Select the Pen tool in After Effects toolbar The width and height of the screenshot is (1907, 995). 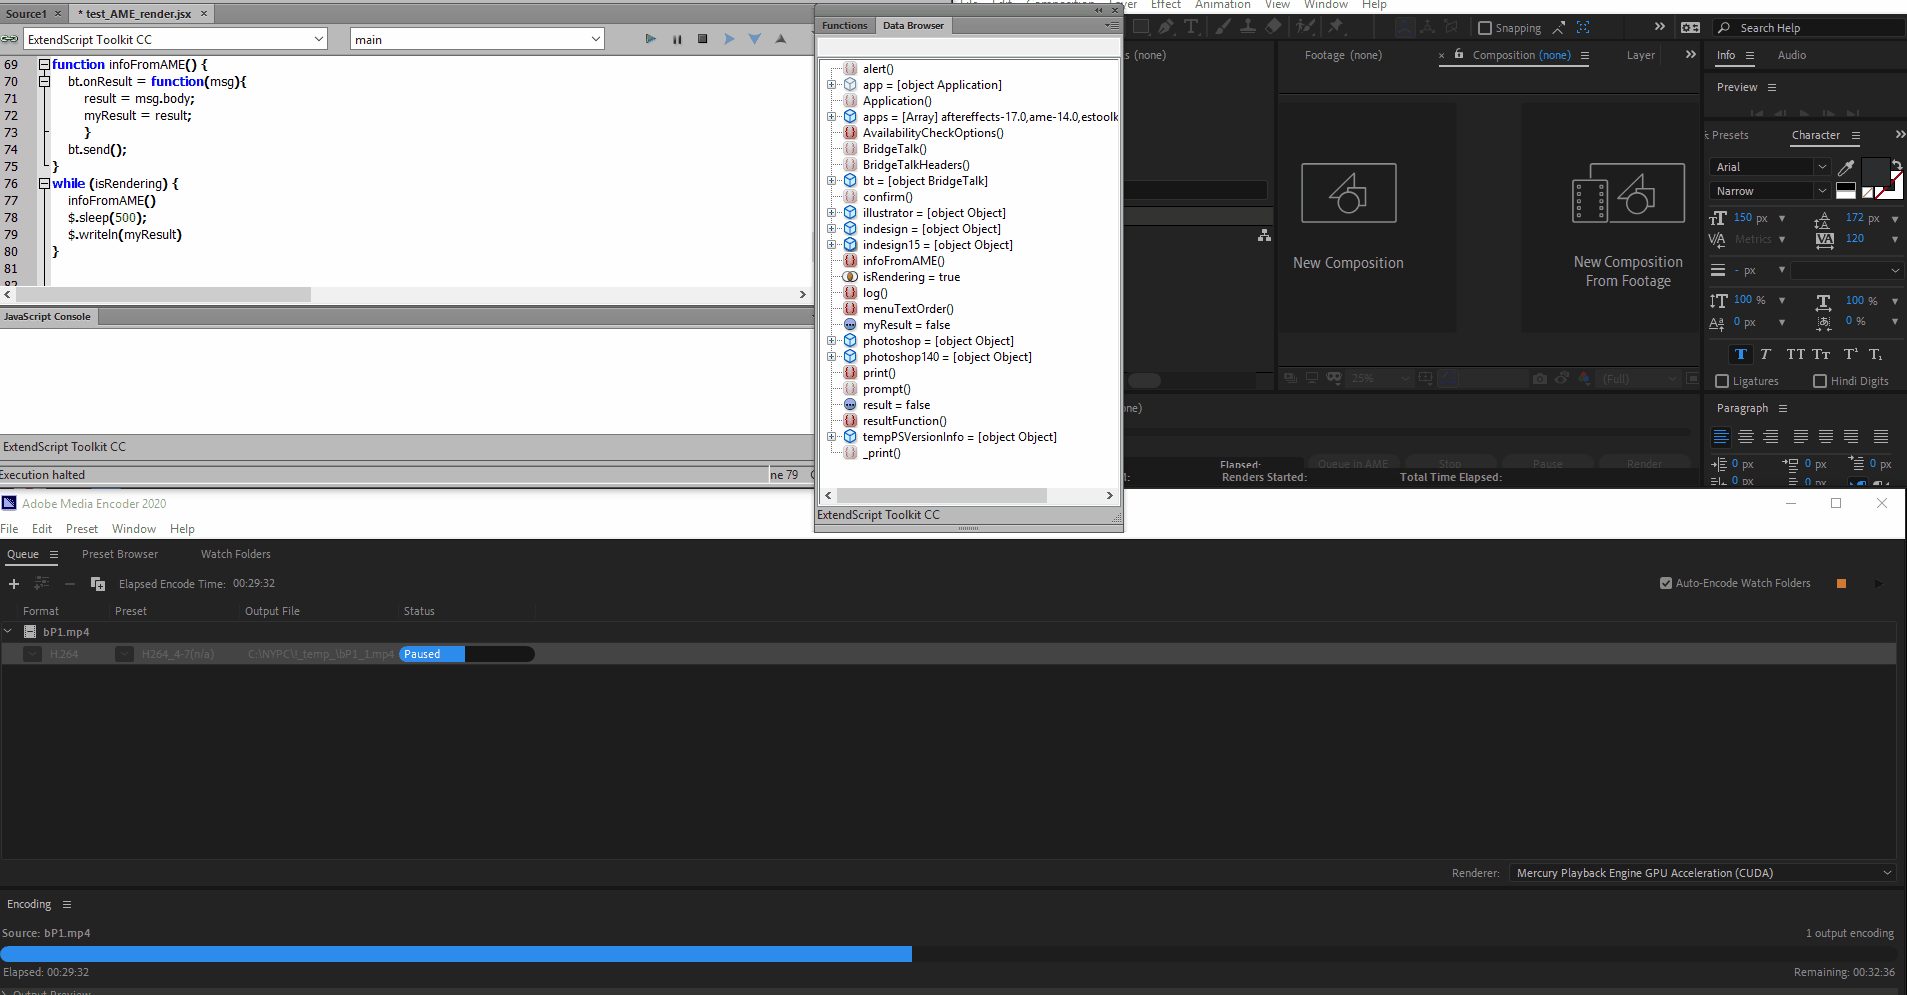coord(1166,27)
